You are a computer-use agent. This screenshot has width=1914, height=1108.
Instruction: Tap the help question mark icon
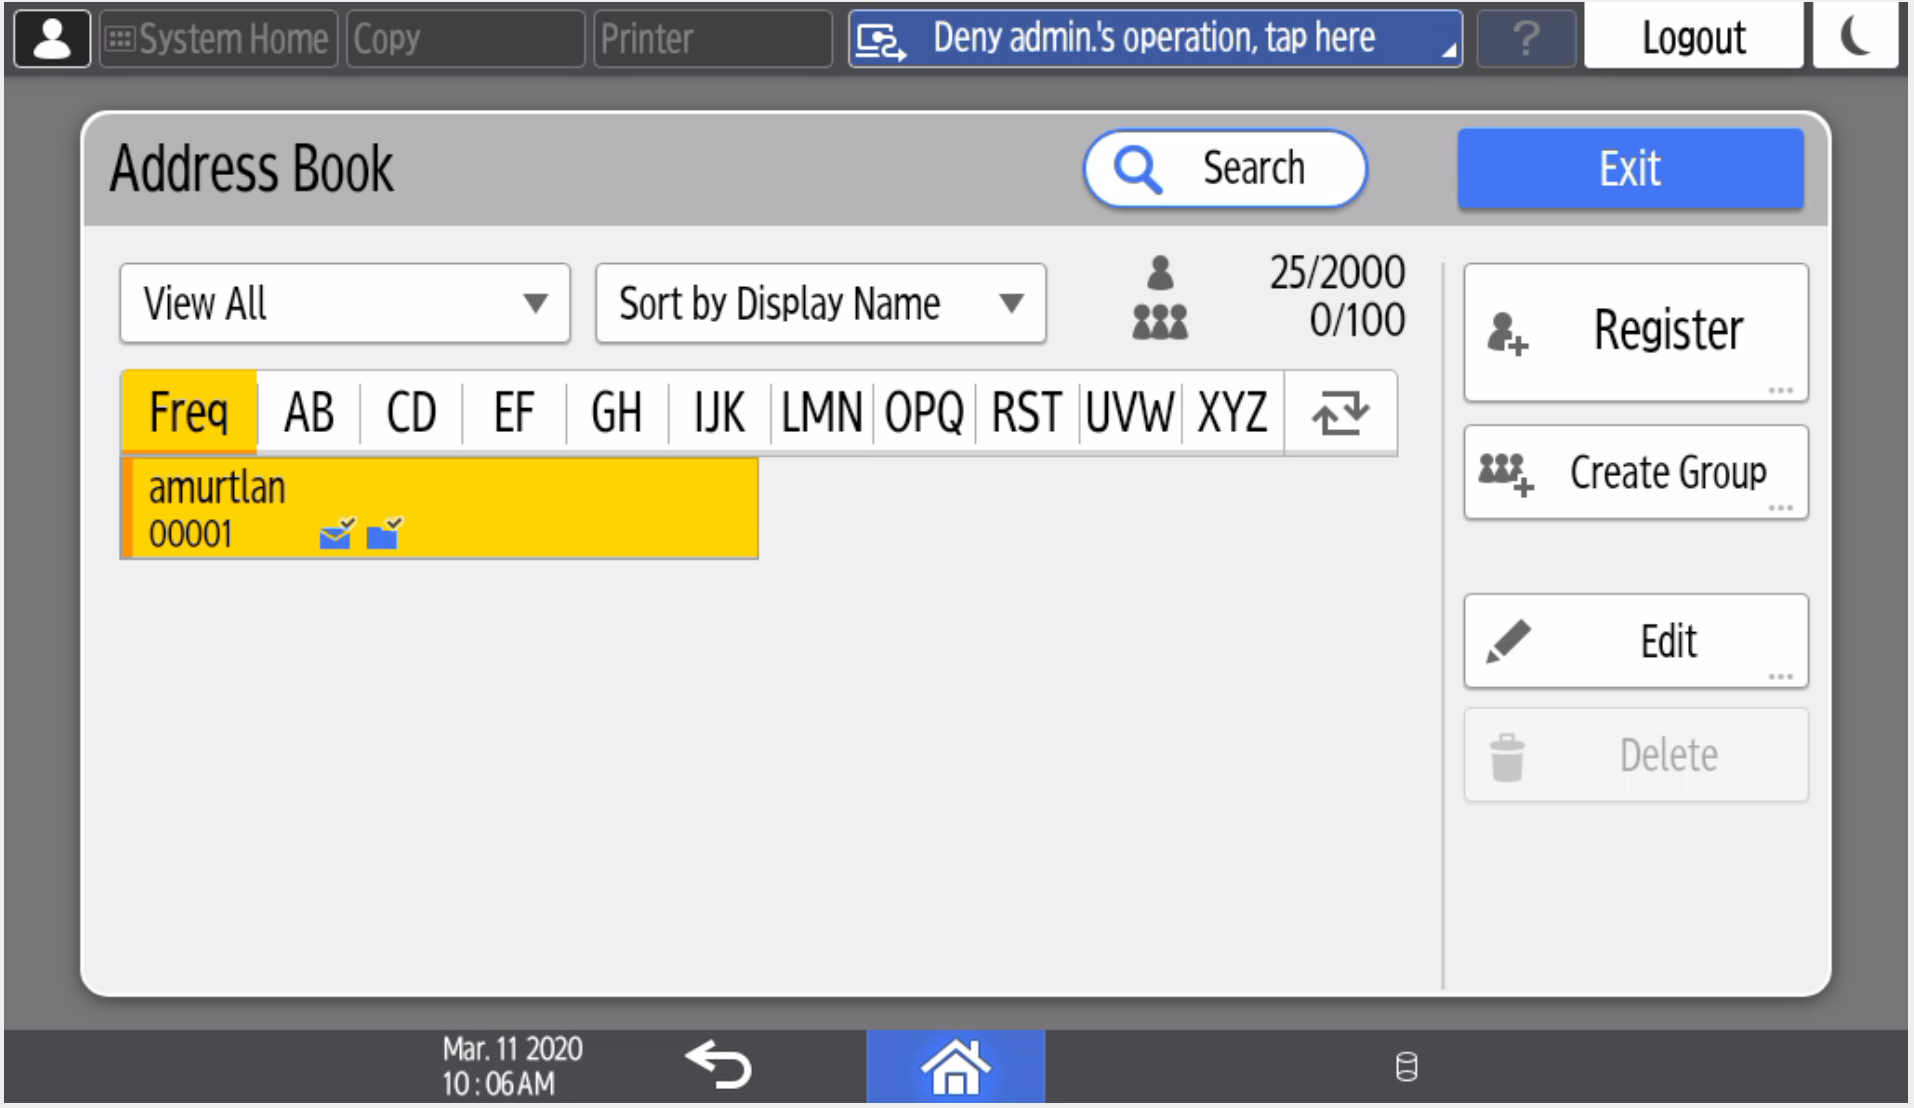(1526, 39)
